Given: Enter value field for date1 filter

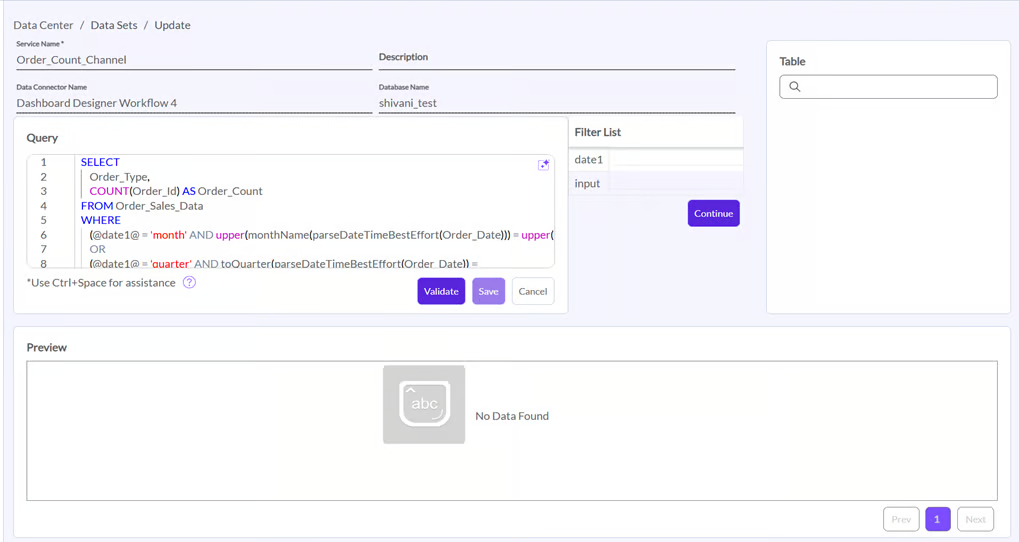Looking at the screenshot, I should pos(675,160).
